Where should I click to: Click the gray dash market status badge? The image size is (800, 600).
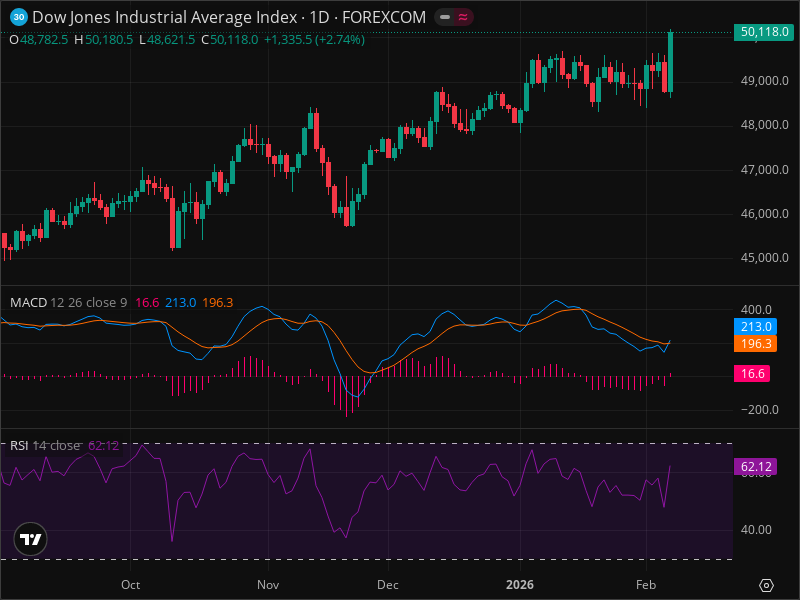click(445, 17)
